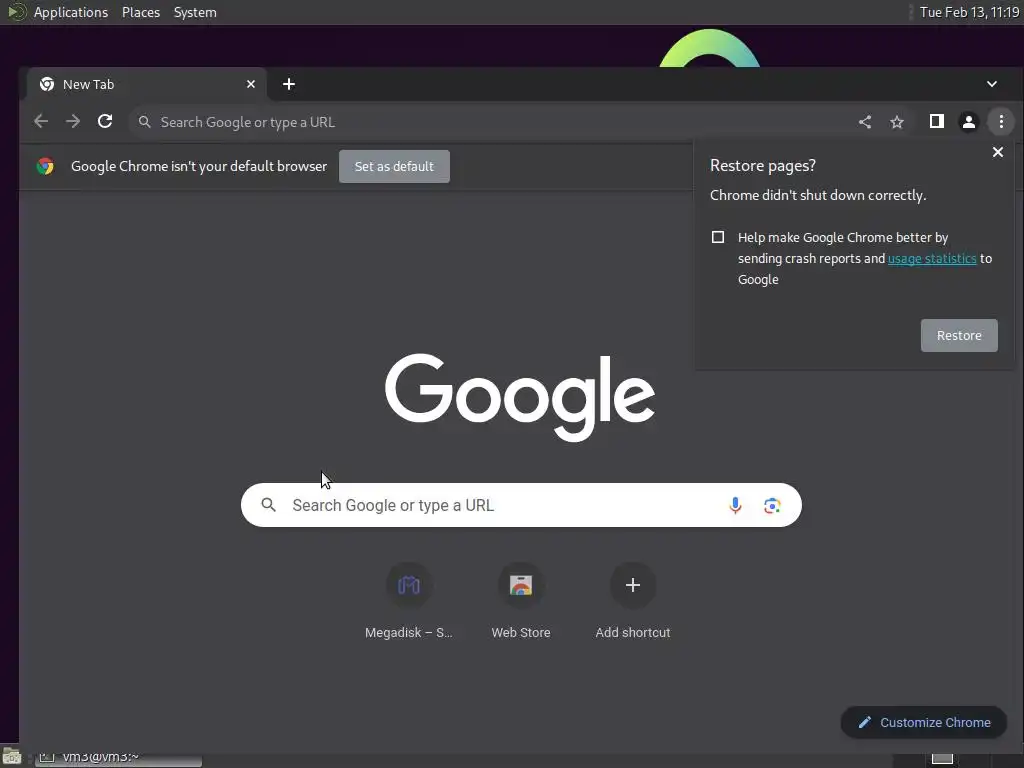
Task: Expand the tab search dropdown chevron
Action: [x=992, y=84]
